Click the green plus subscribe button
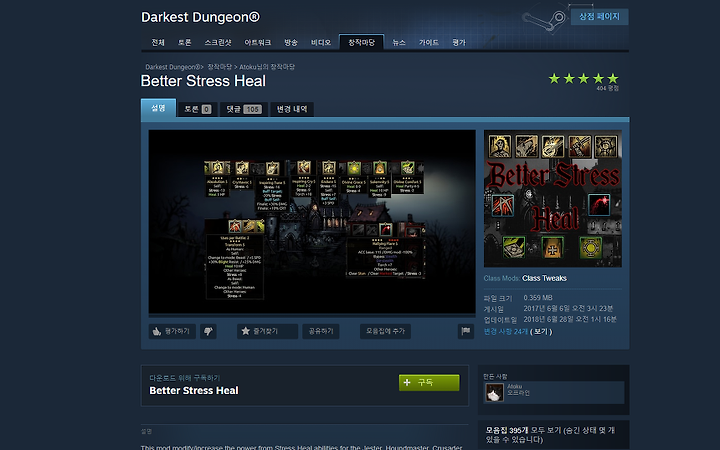The height and width of the screenshot is (450, 720). click(429, 382)
